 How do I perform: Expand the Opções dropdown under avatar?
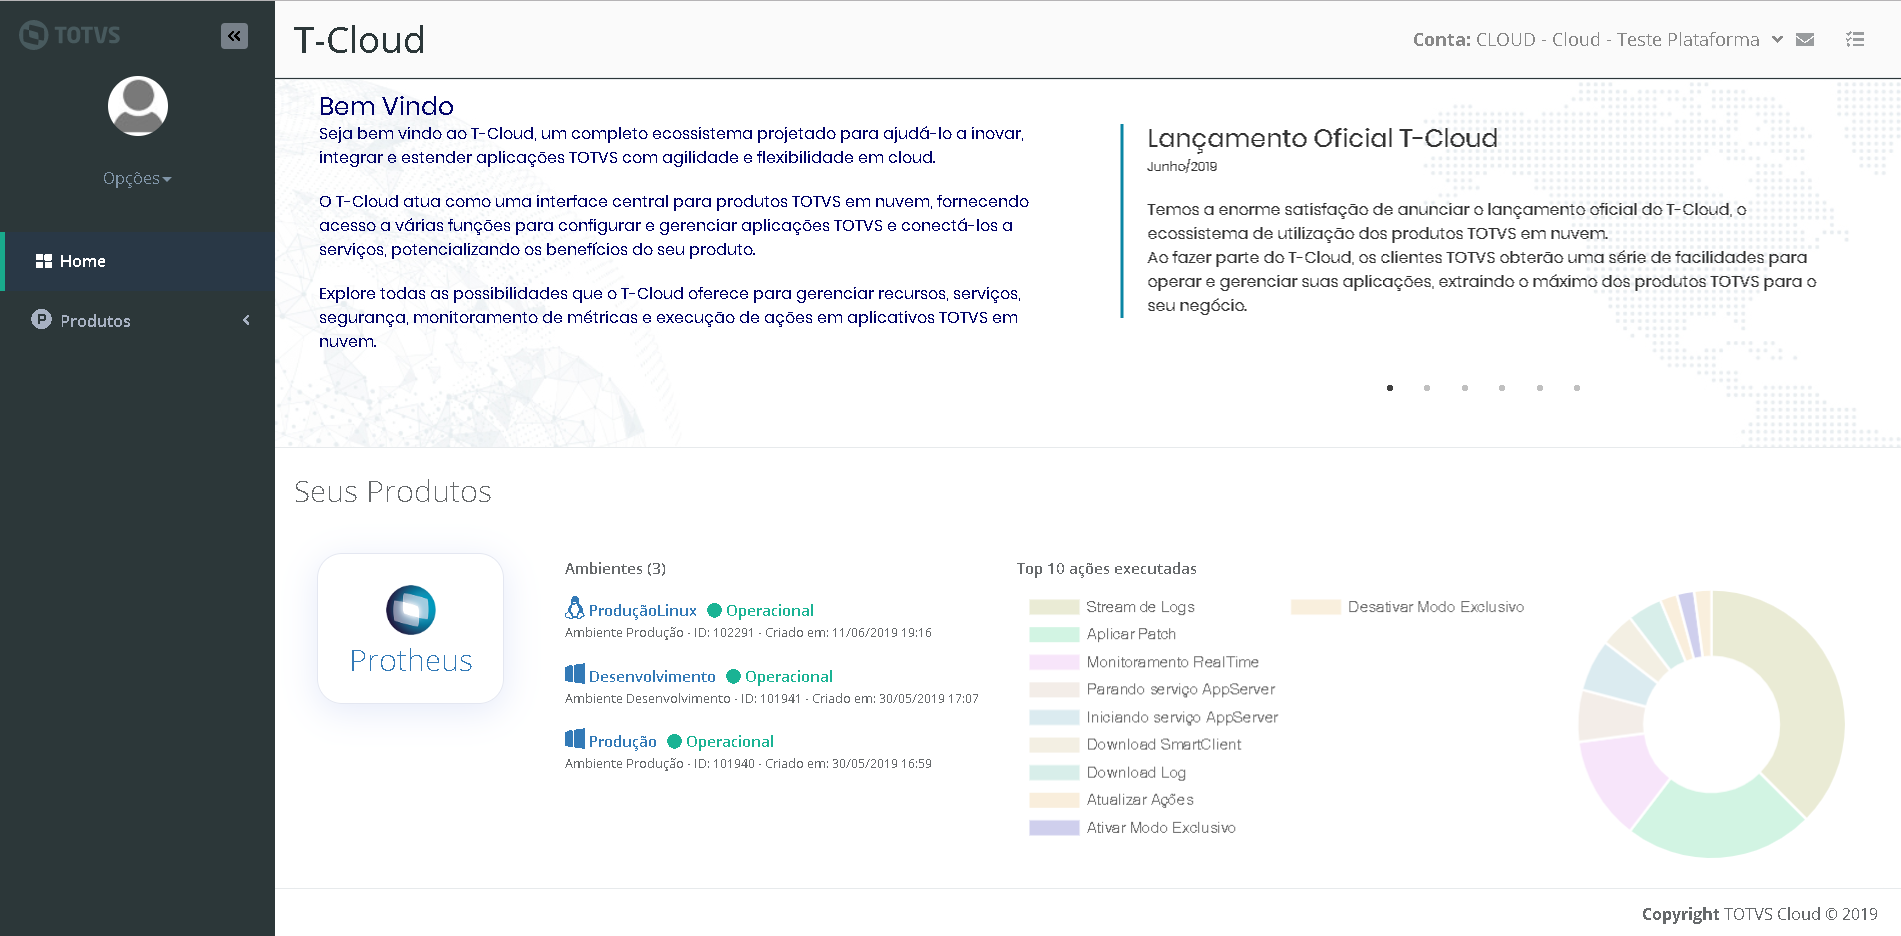(x=138, y=179)
